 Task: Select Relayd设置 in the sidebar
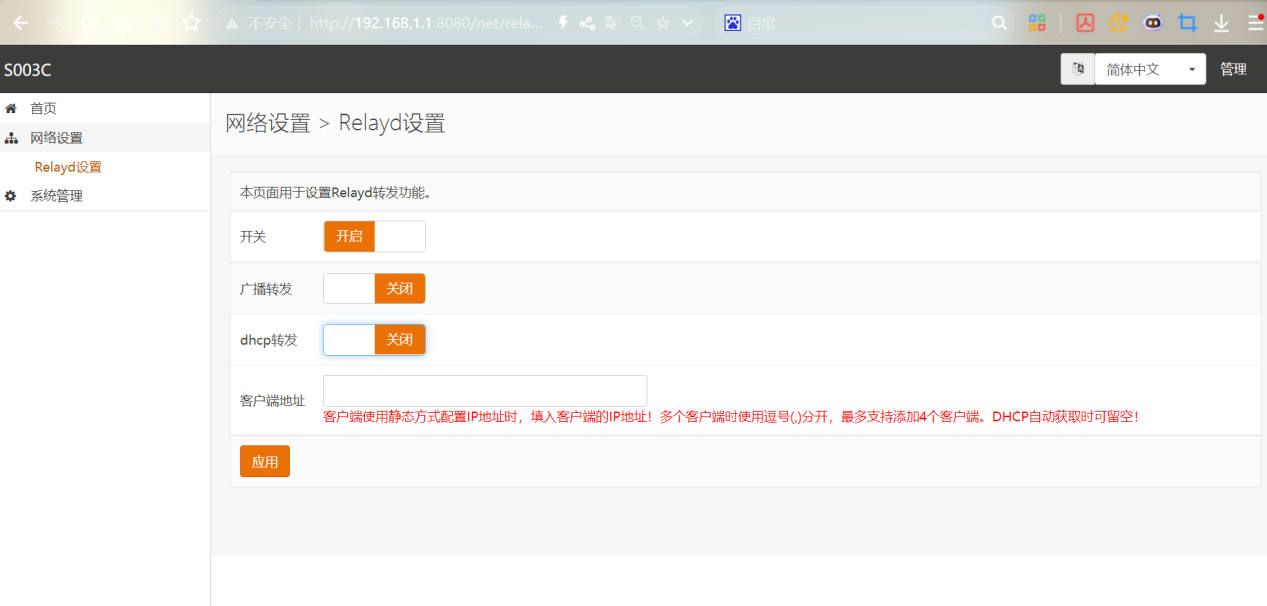(x=68, y=167)
